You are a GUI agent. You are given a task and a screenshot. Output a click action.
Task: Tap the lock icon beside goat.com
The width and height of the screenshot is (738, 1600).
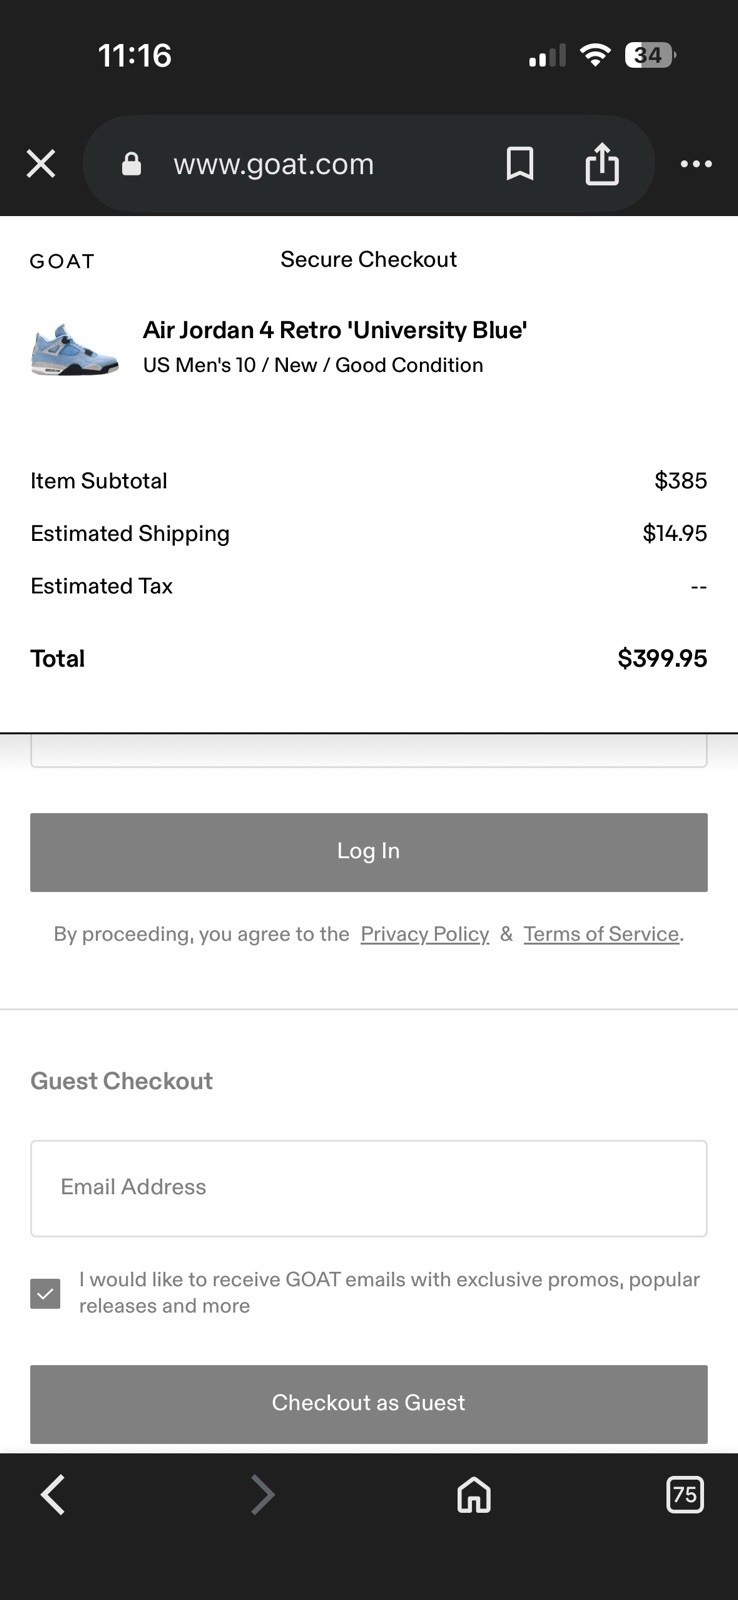point(131,164)
